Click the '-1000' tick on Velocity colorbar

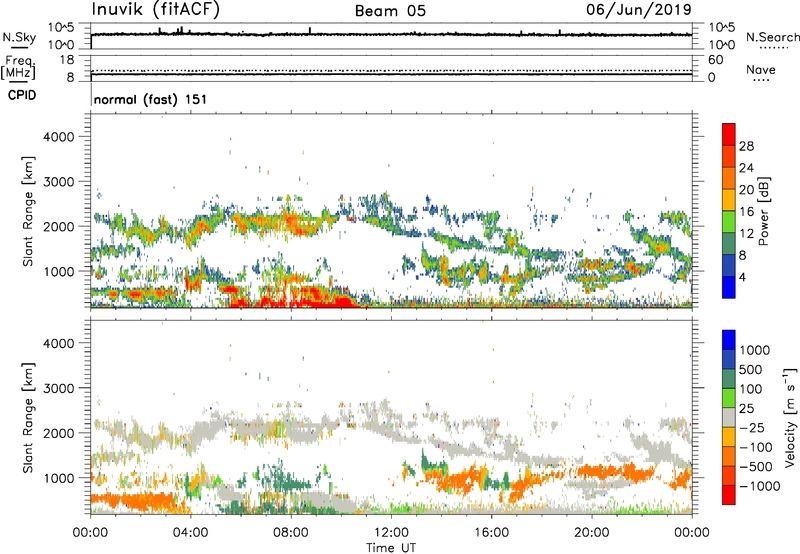[760, 486]
